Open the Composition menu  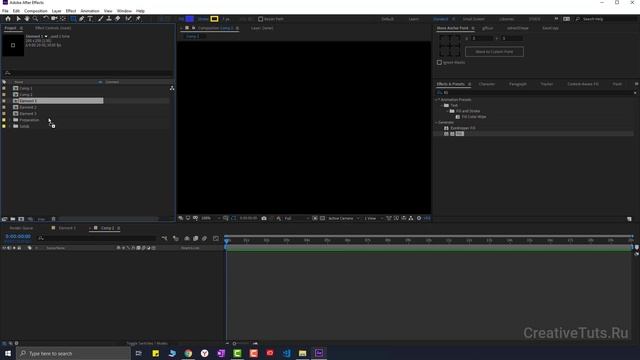click(x=36, y=11)
